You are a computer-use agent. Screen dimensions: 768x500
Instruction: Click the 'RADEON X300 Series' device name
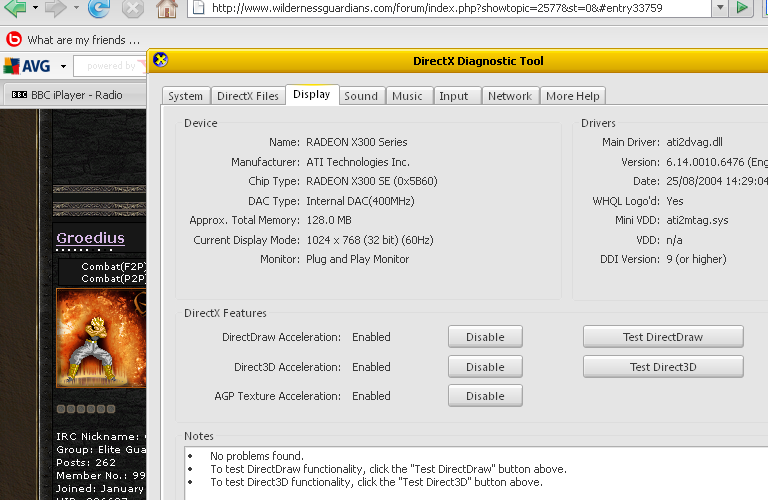click(357, 142)
